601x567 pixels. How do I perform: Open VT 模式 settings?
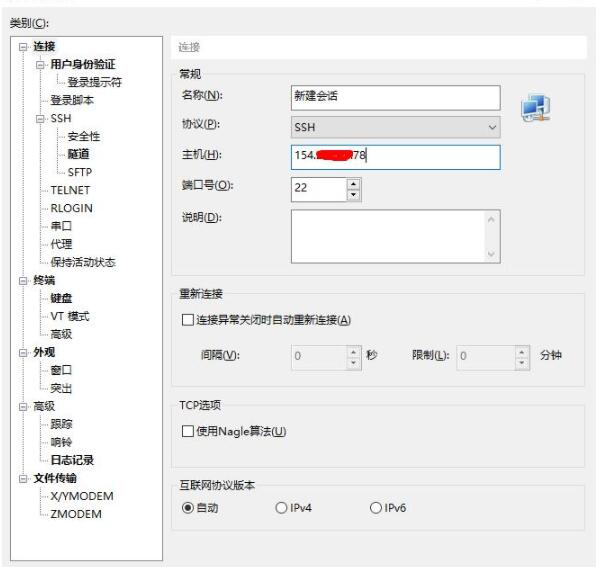tap(70, 316)
